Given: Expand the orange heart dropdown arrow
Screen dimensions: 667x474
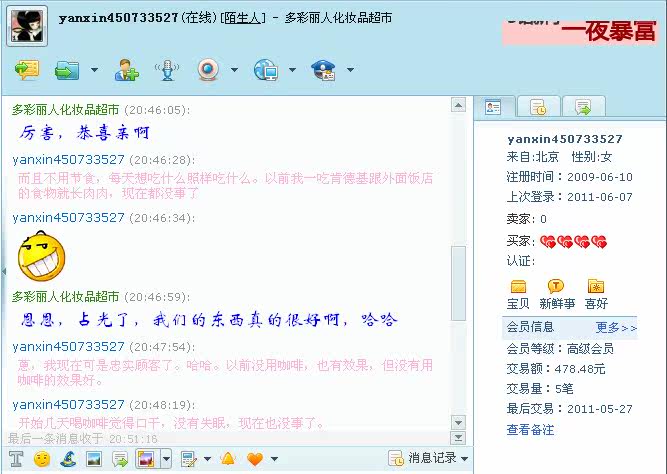Looking at the screenshot, I should [x=274, y=459].
